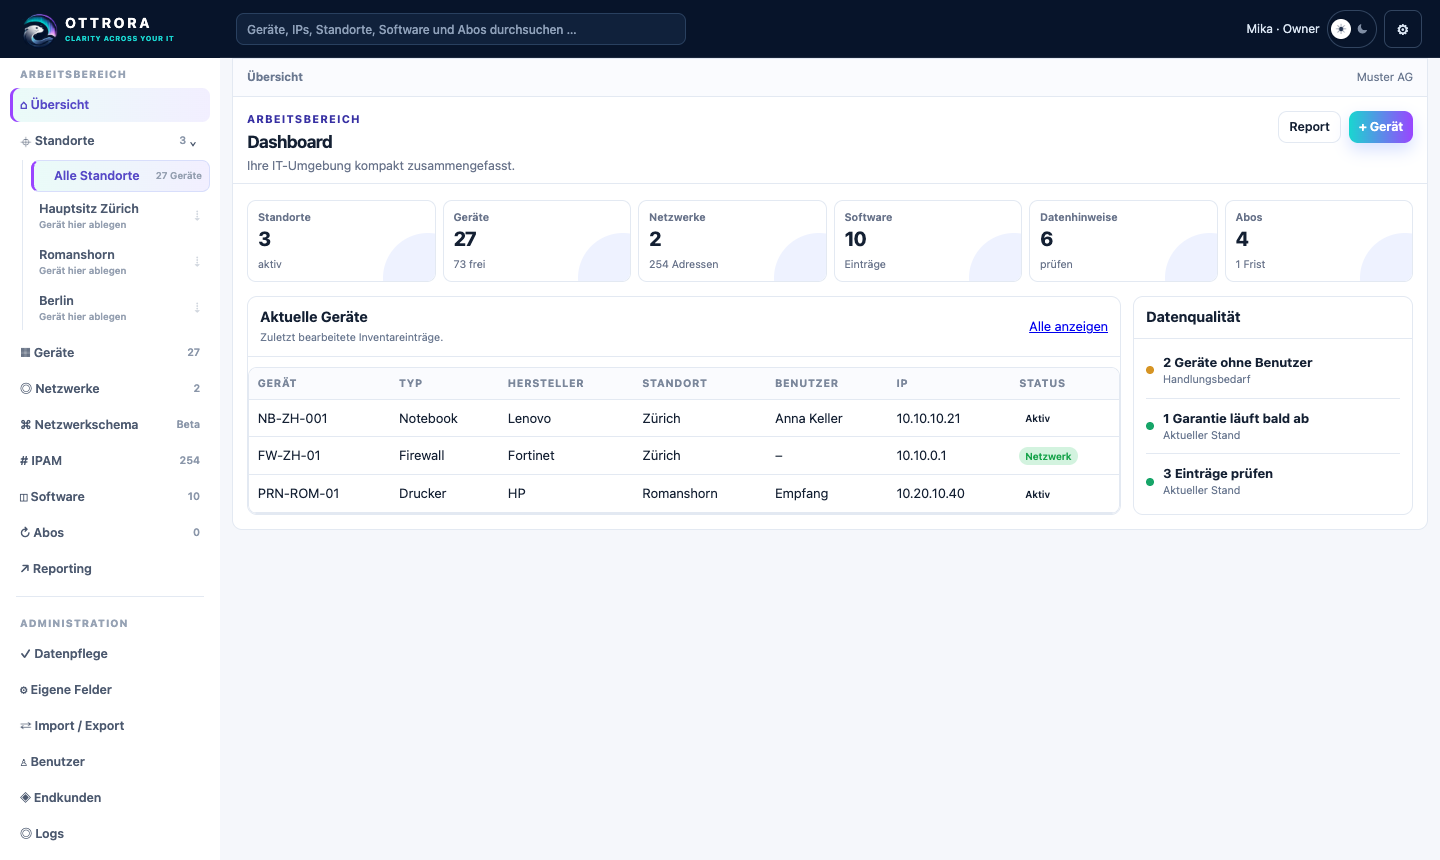
Task: Select the Hauptsitz Zürich location
Action: point(120,215)
